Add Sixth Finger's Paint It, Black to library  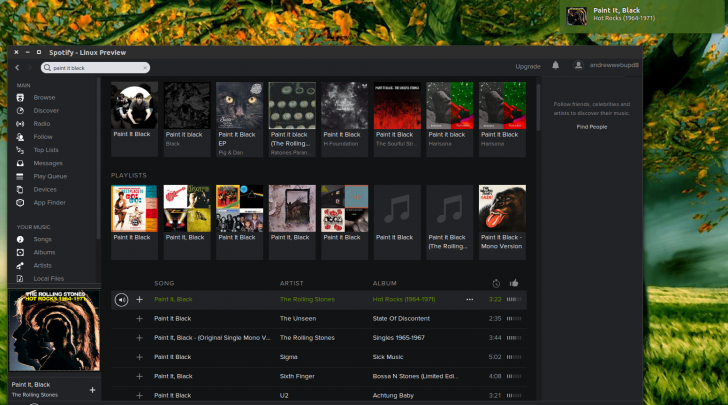pyautogui.click(x=139, y=376)
